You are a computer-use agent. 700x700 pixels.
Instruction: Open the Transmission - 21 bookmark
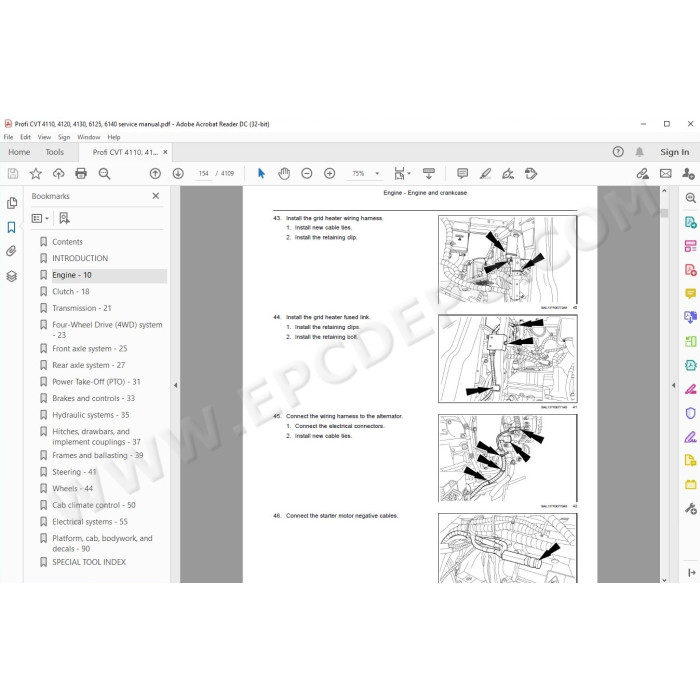82,308
